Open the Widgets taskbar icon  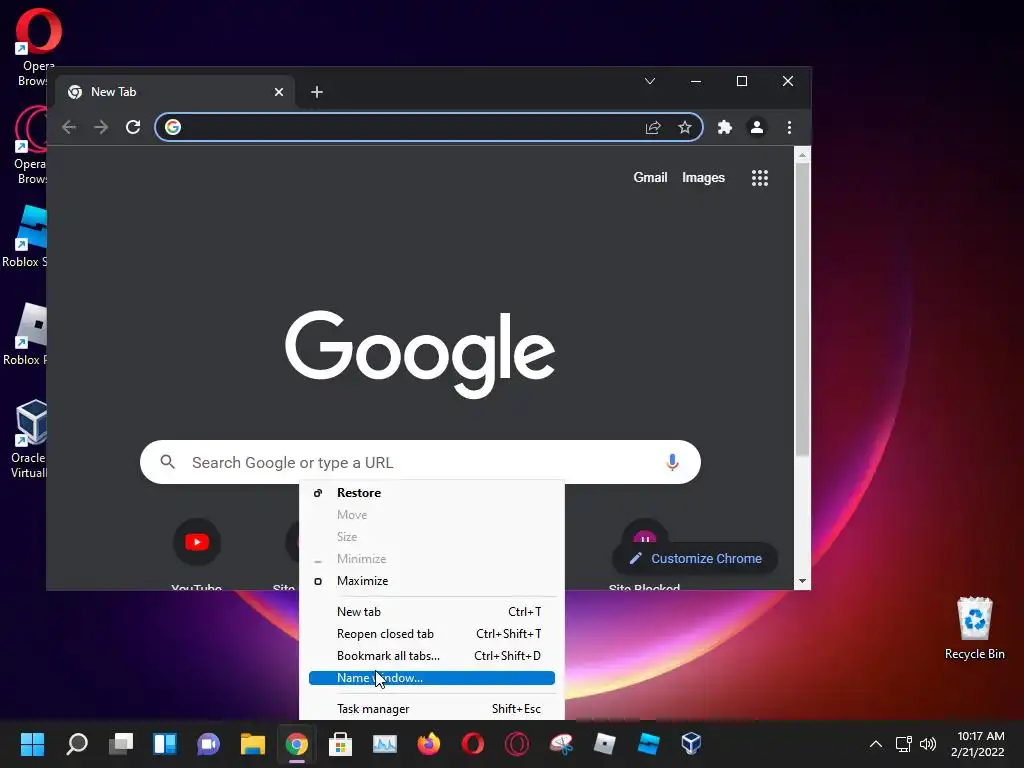point(165,744)
